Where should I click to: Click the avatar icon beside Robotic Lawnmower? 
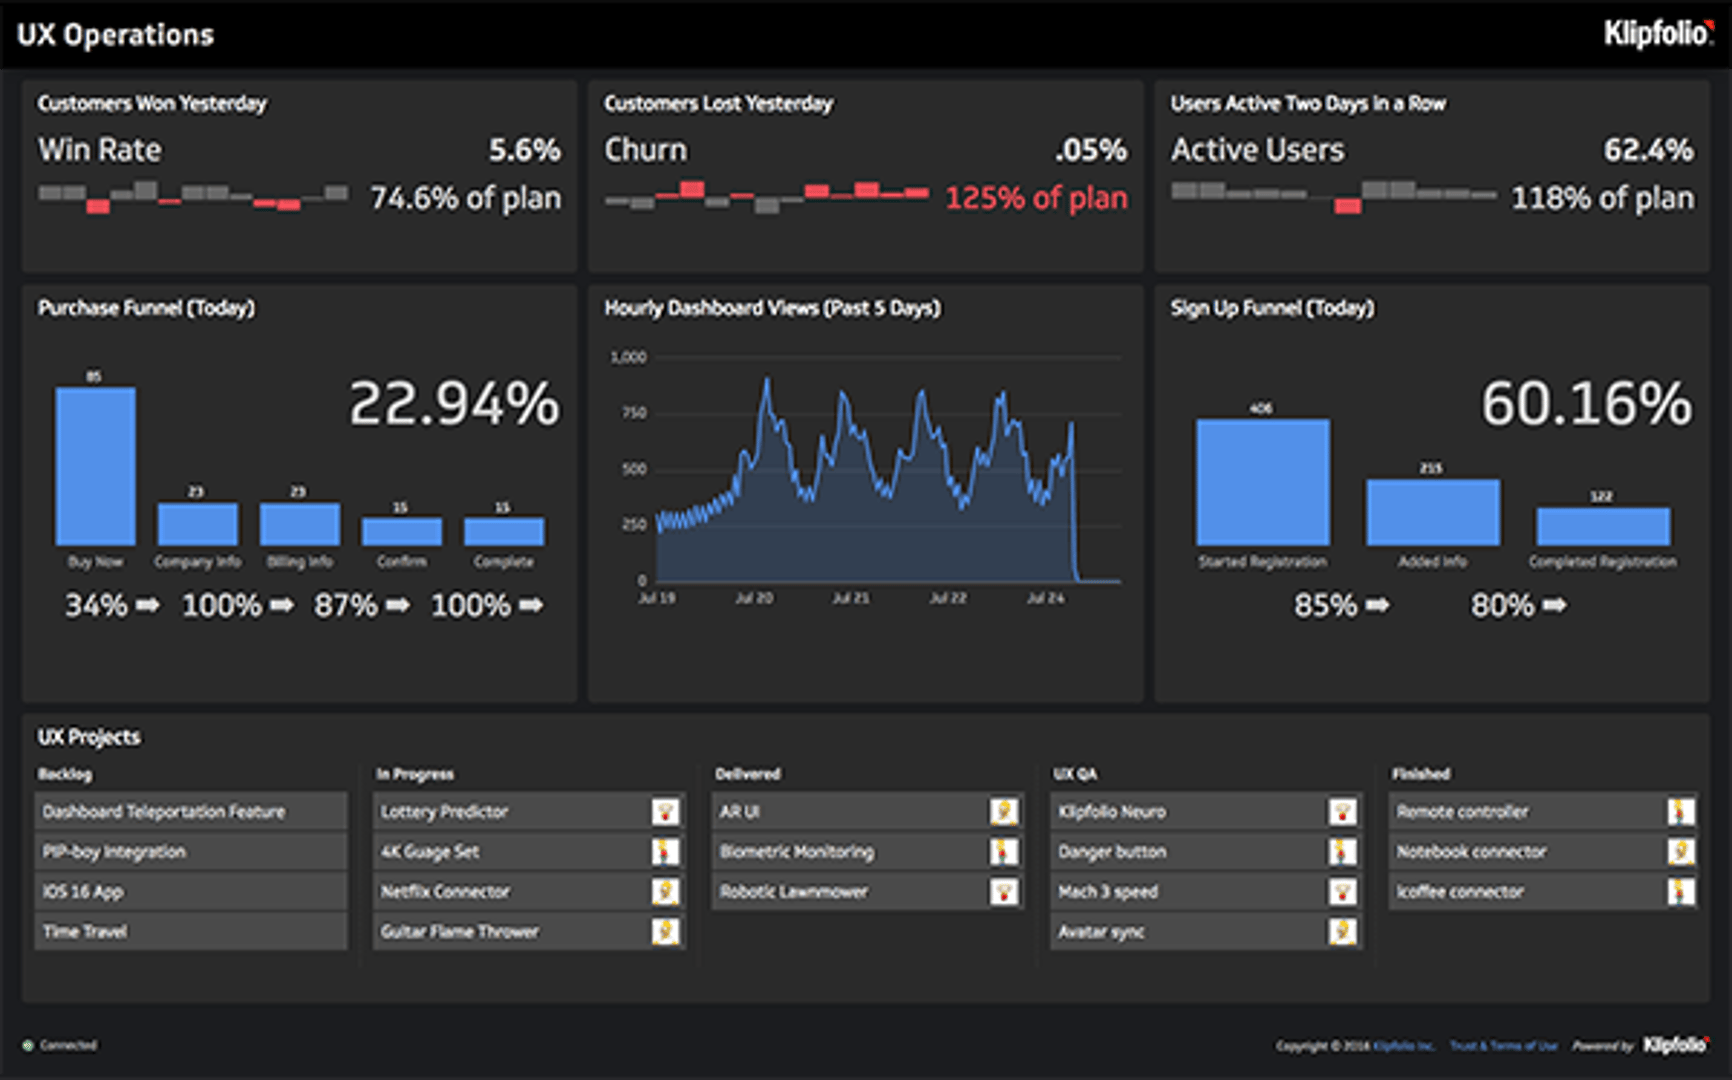point(1003,891)
